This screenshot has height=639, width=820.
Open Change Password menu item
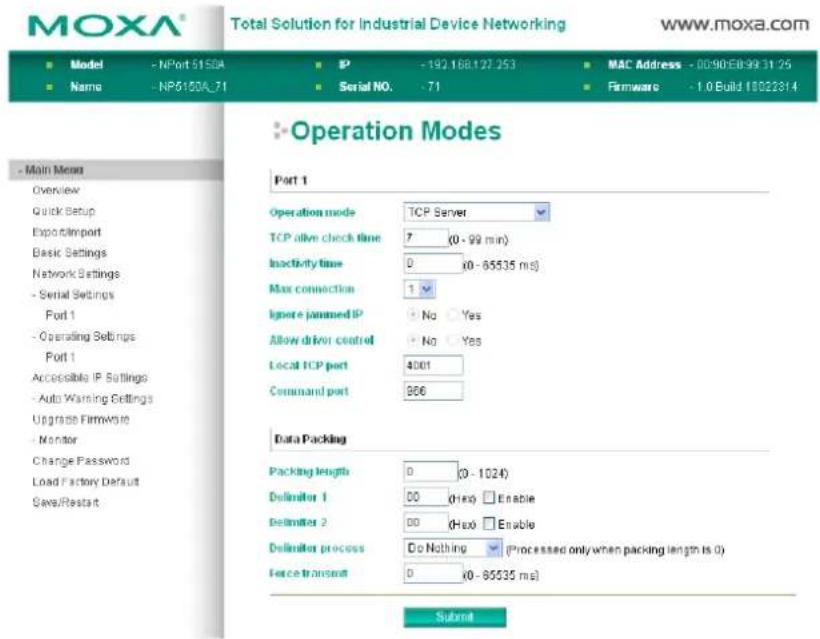81,461
